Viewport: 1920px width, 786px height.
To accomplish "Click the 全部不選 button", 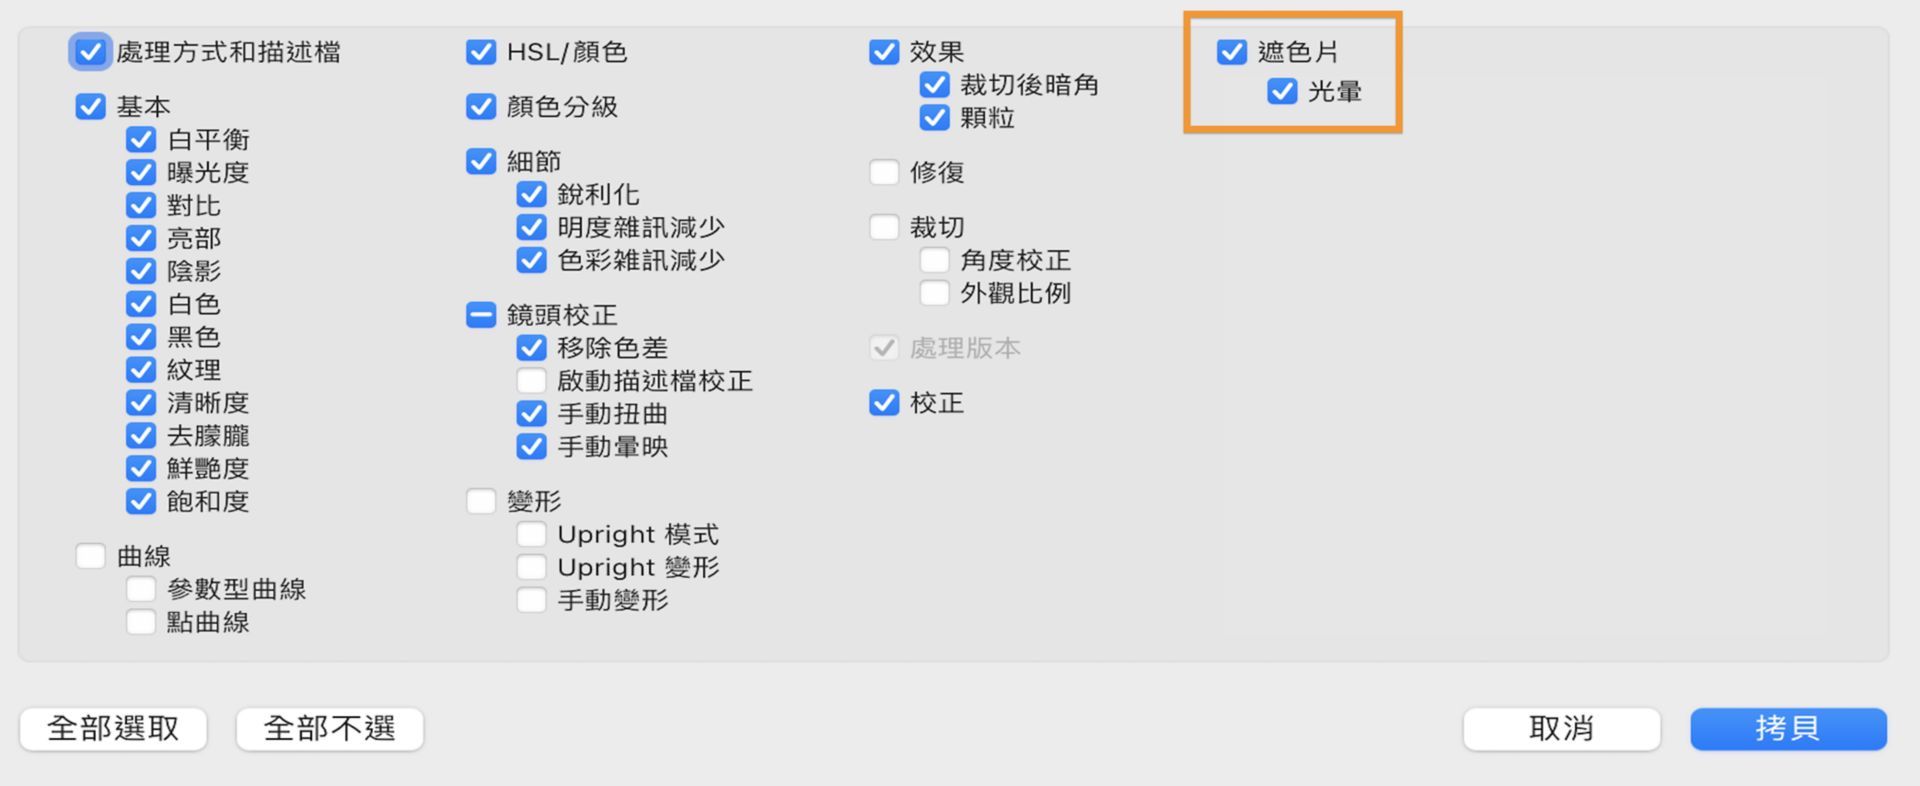I will pos(329,729).
